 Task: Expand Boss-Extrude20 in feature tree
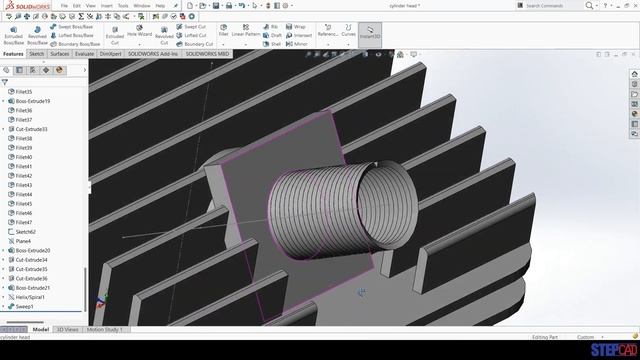point(4,250)
